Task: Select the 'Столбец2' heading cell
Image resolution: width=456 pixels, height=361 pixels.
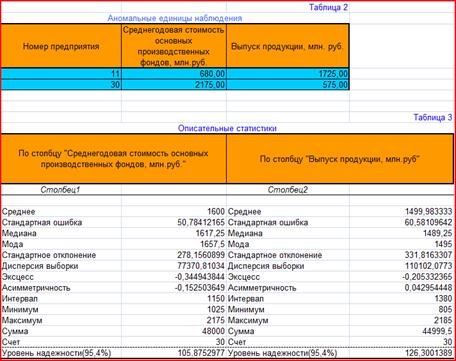Action: coord(288,190)
